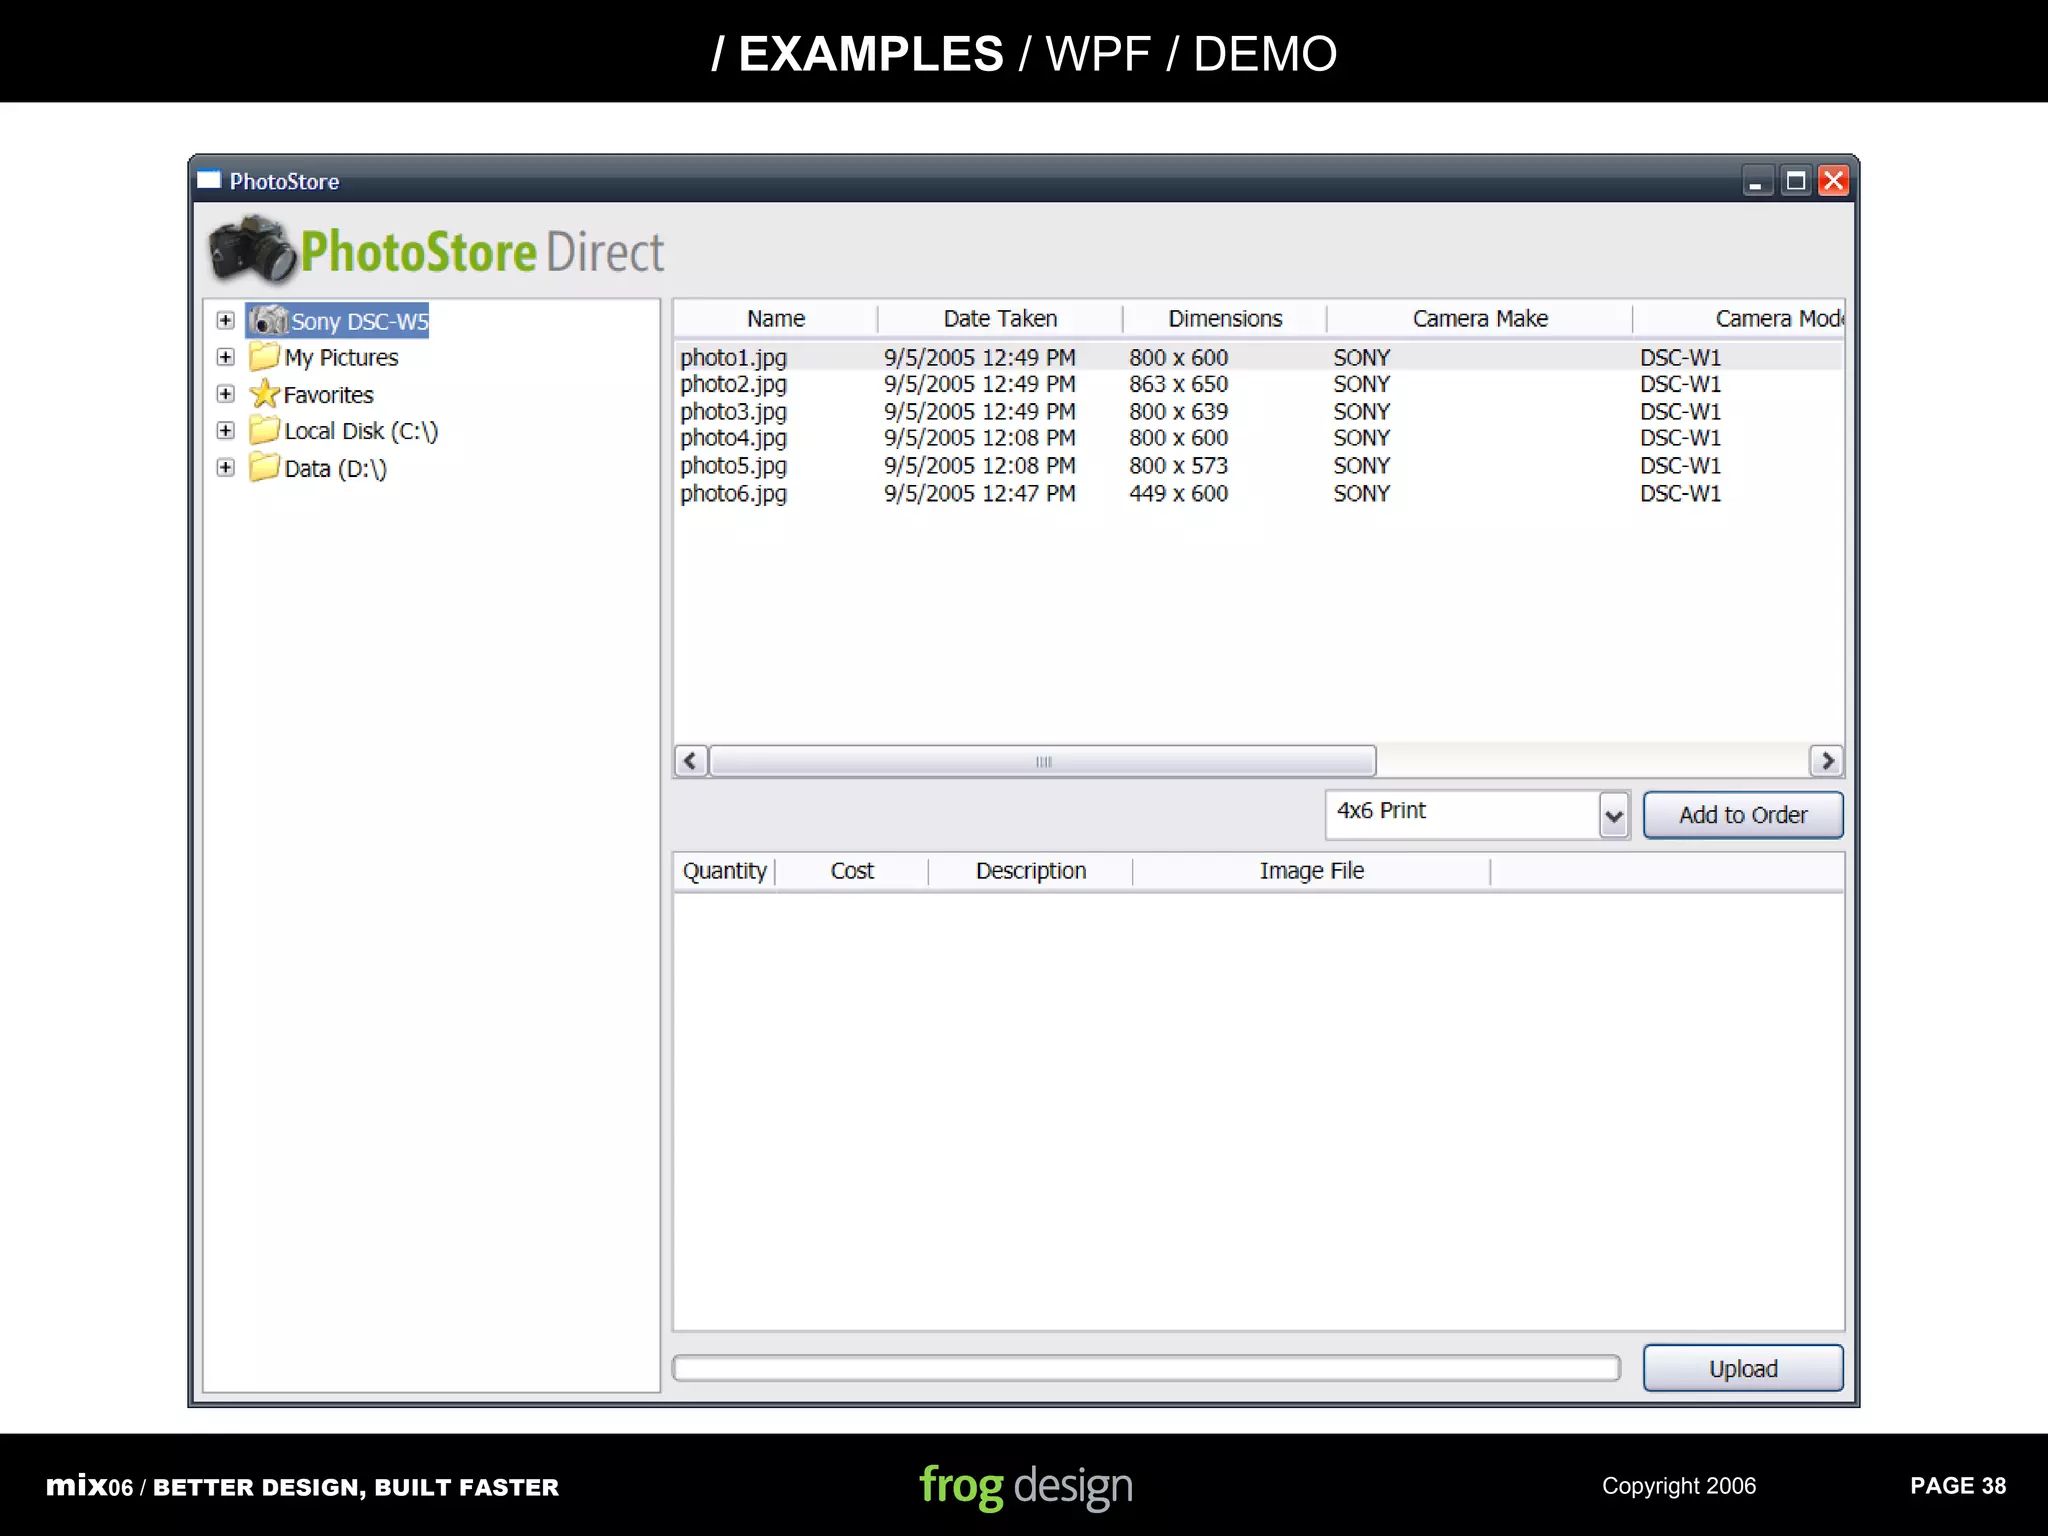
Task: Click the scroll left arrow
Action: 691,761
